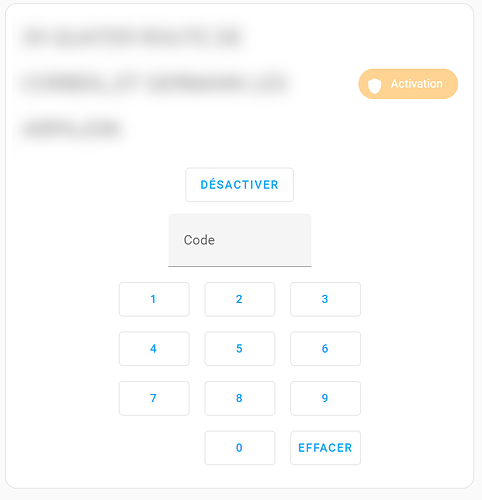Click the shield icon in Activation badge

tap(374, 86)
